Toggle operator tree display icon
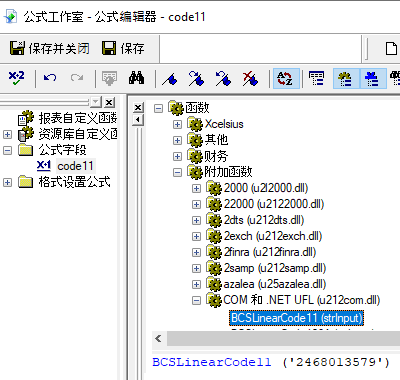Screen dimensions: 400x380 click(373, 79)
